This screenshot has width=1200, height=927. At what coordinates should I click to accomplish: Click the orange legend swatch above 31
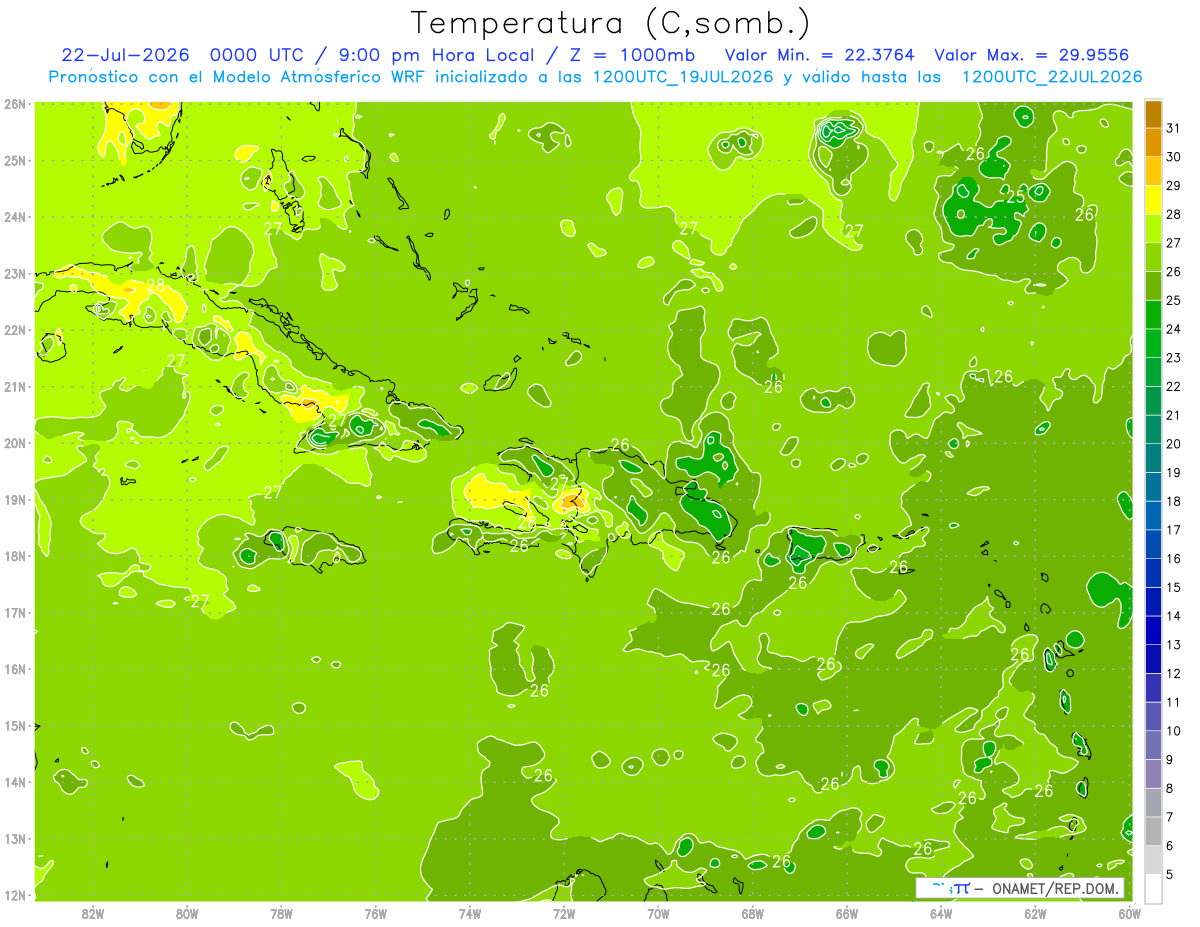click(1153, 113)
